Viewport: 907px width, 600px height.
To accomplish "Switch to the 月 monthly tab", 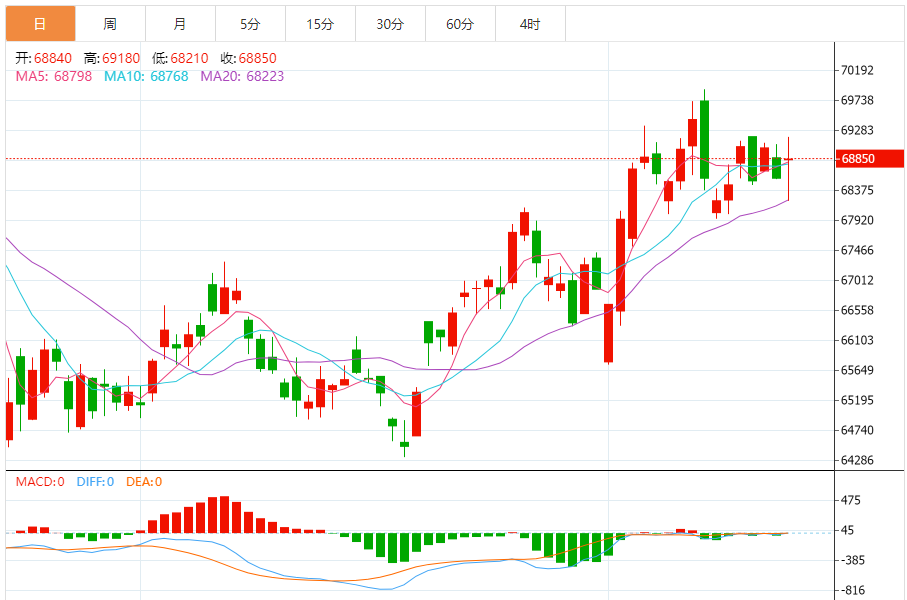I will click(180, 24).
